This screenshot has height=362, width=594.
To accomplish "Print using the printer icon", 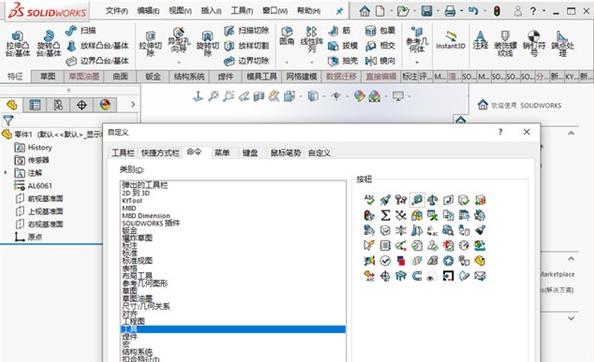I will 450,11.
